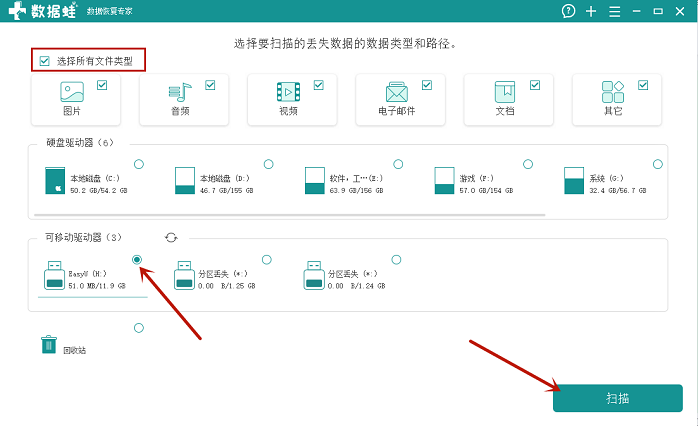Click the 音频 audio type icon
This screenshot has height=426, width=698.
tap(180, 92)
